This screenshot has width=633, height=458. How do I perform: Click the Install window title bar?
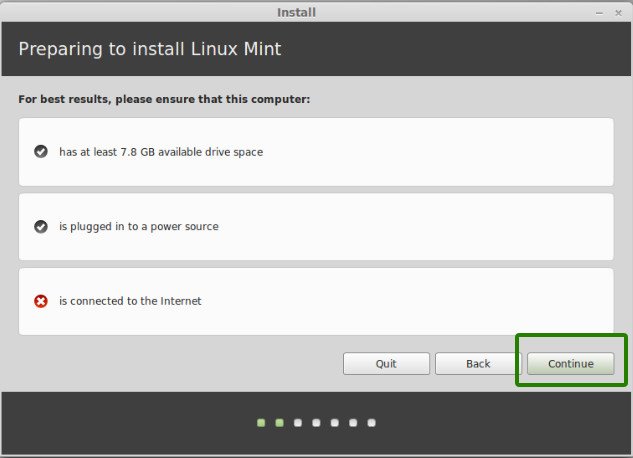300,12
